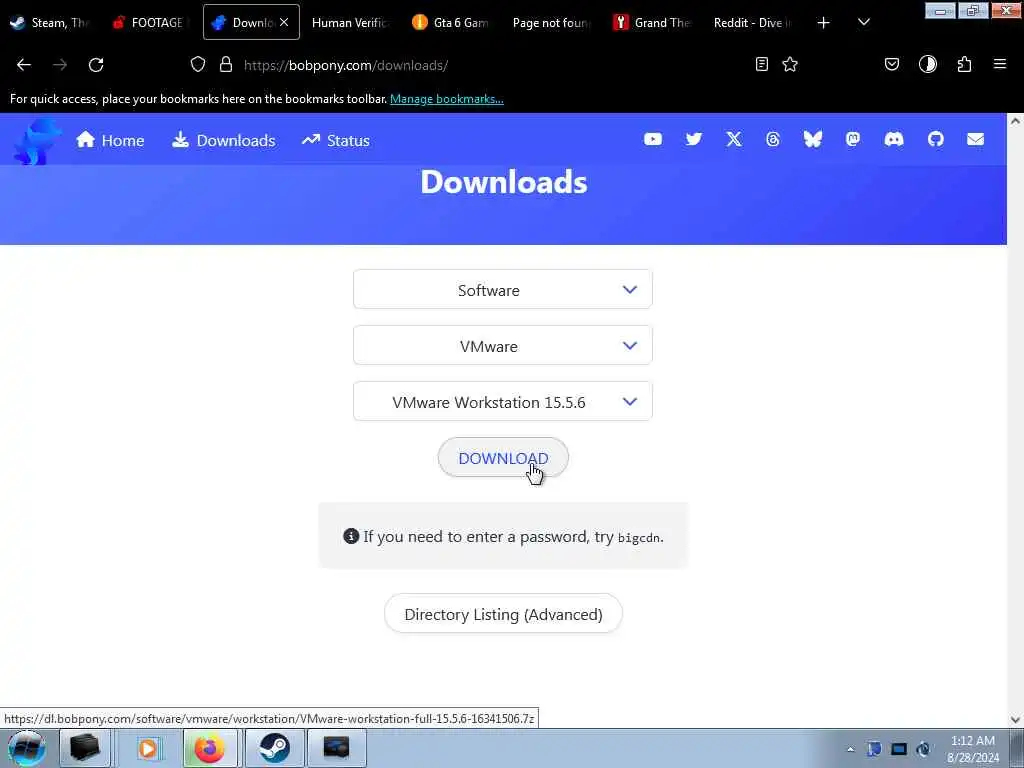Open media player in taskbar
The image size is (1024, 768).
148,748
